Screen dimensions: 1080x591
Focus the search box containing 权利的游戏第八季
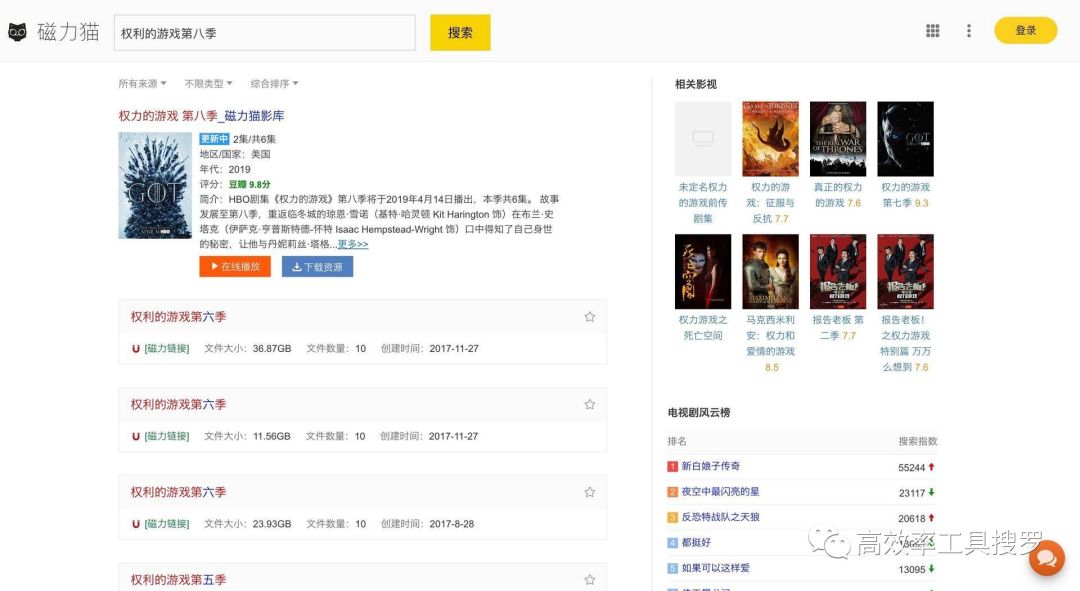[x=264, y=33]
